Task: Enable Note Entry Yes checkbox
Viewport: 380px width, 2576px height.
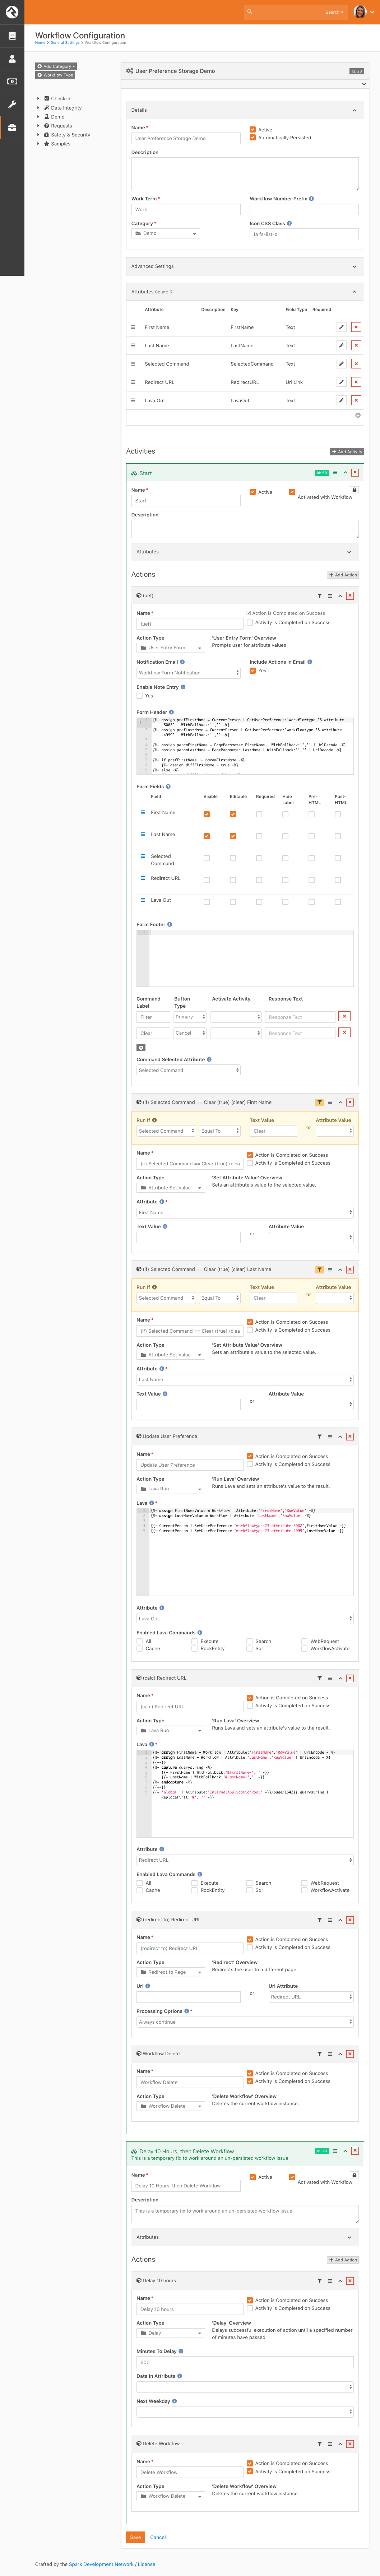Action: coord(140,696)
